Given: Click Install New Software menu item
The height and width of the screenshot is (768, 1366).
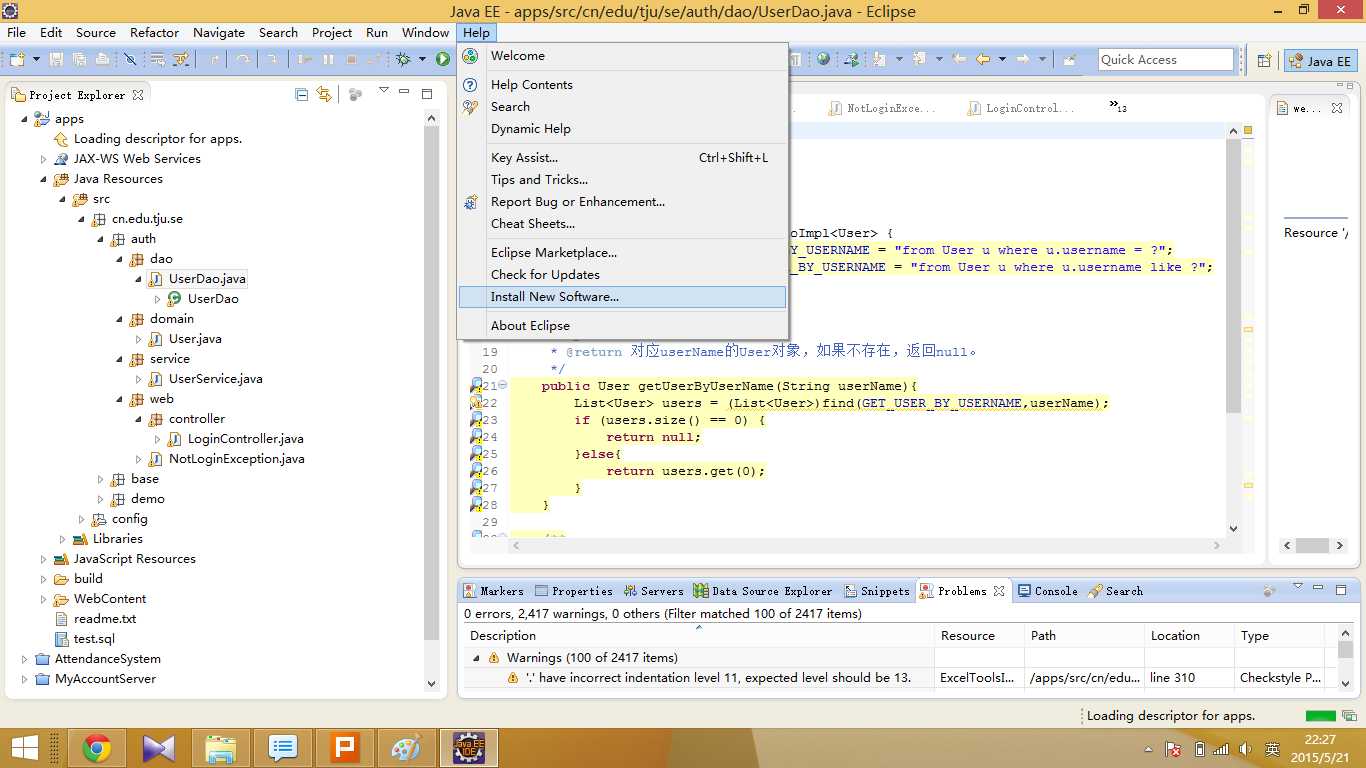Looking at the screenshot, I should [622, 297].
